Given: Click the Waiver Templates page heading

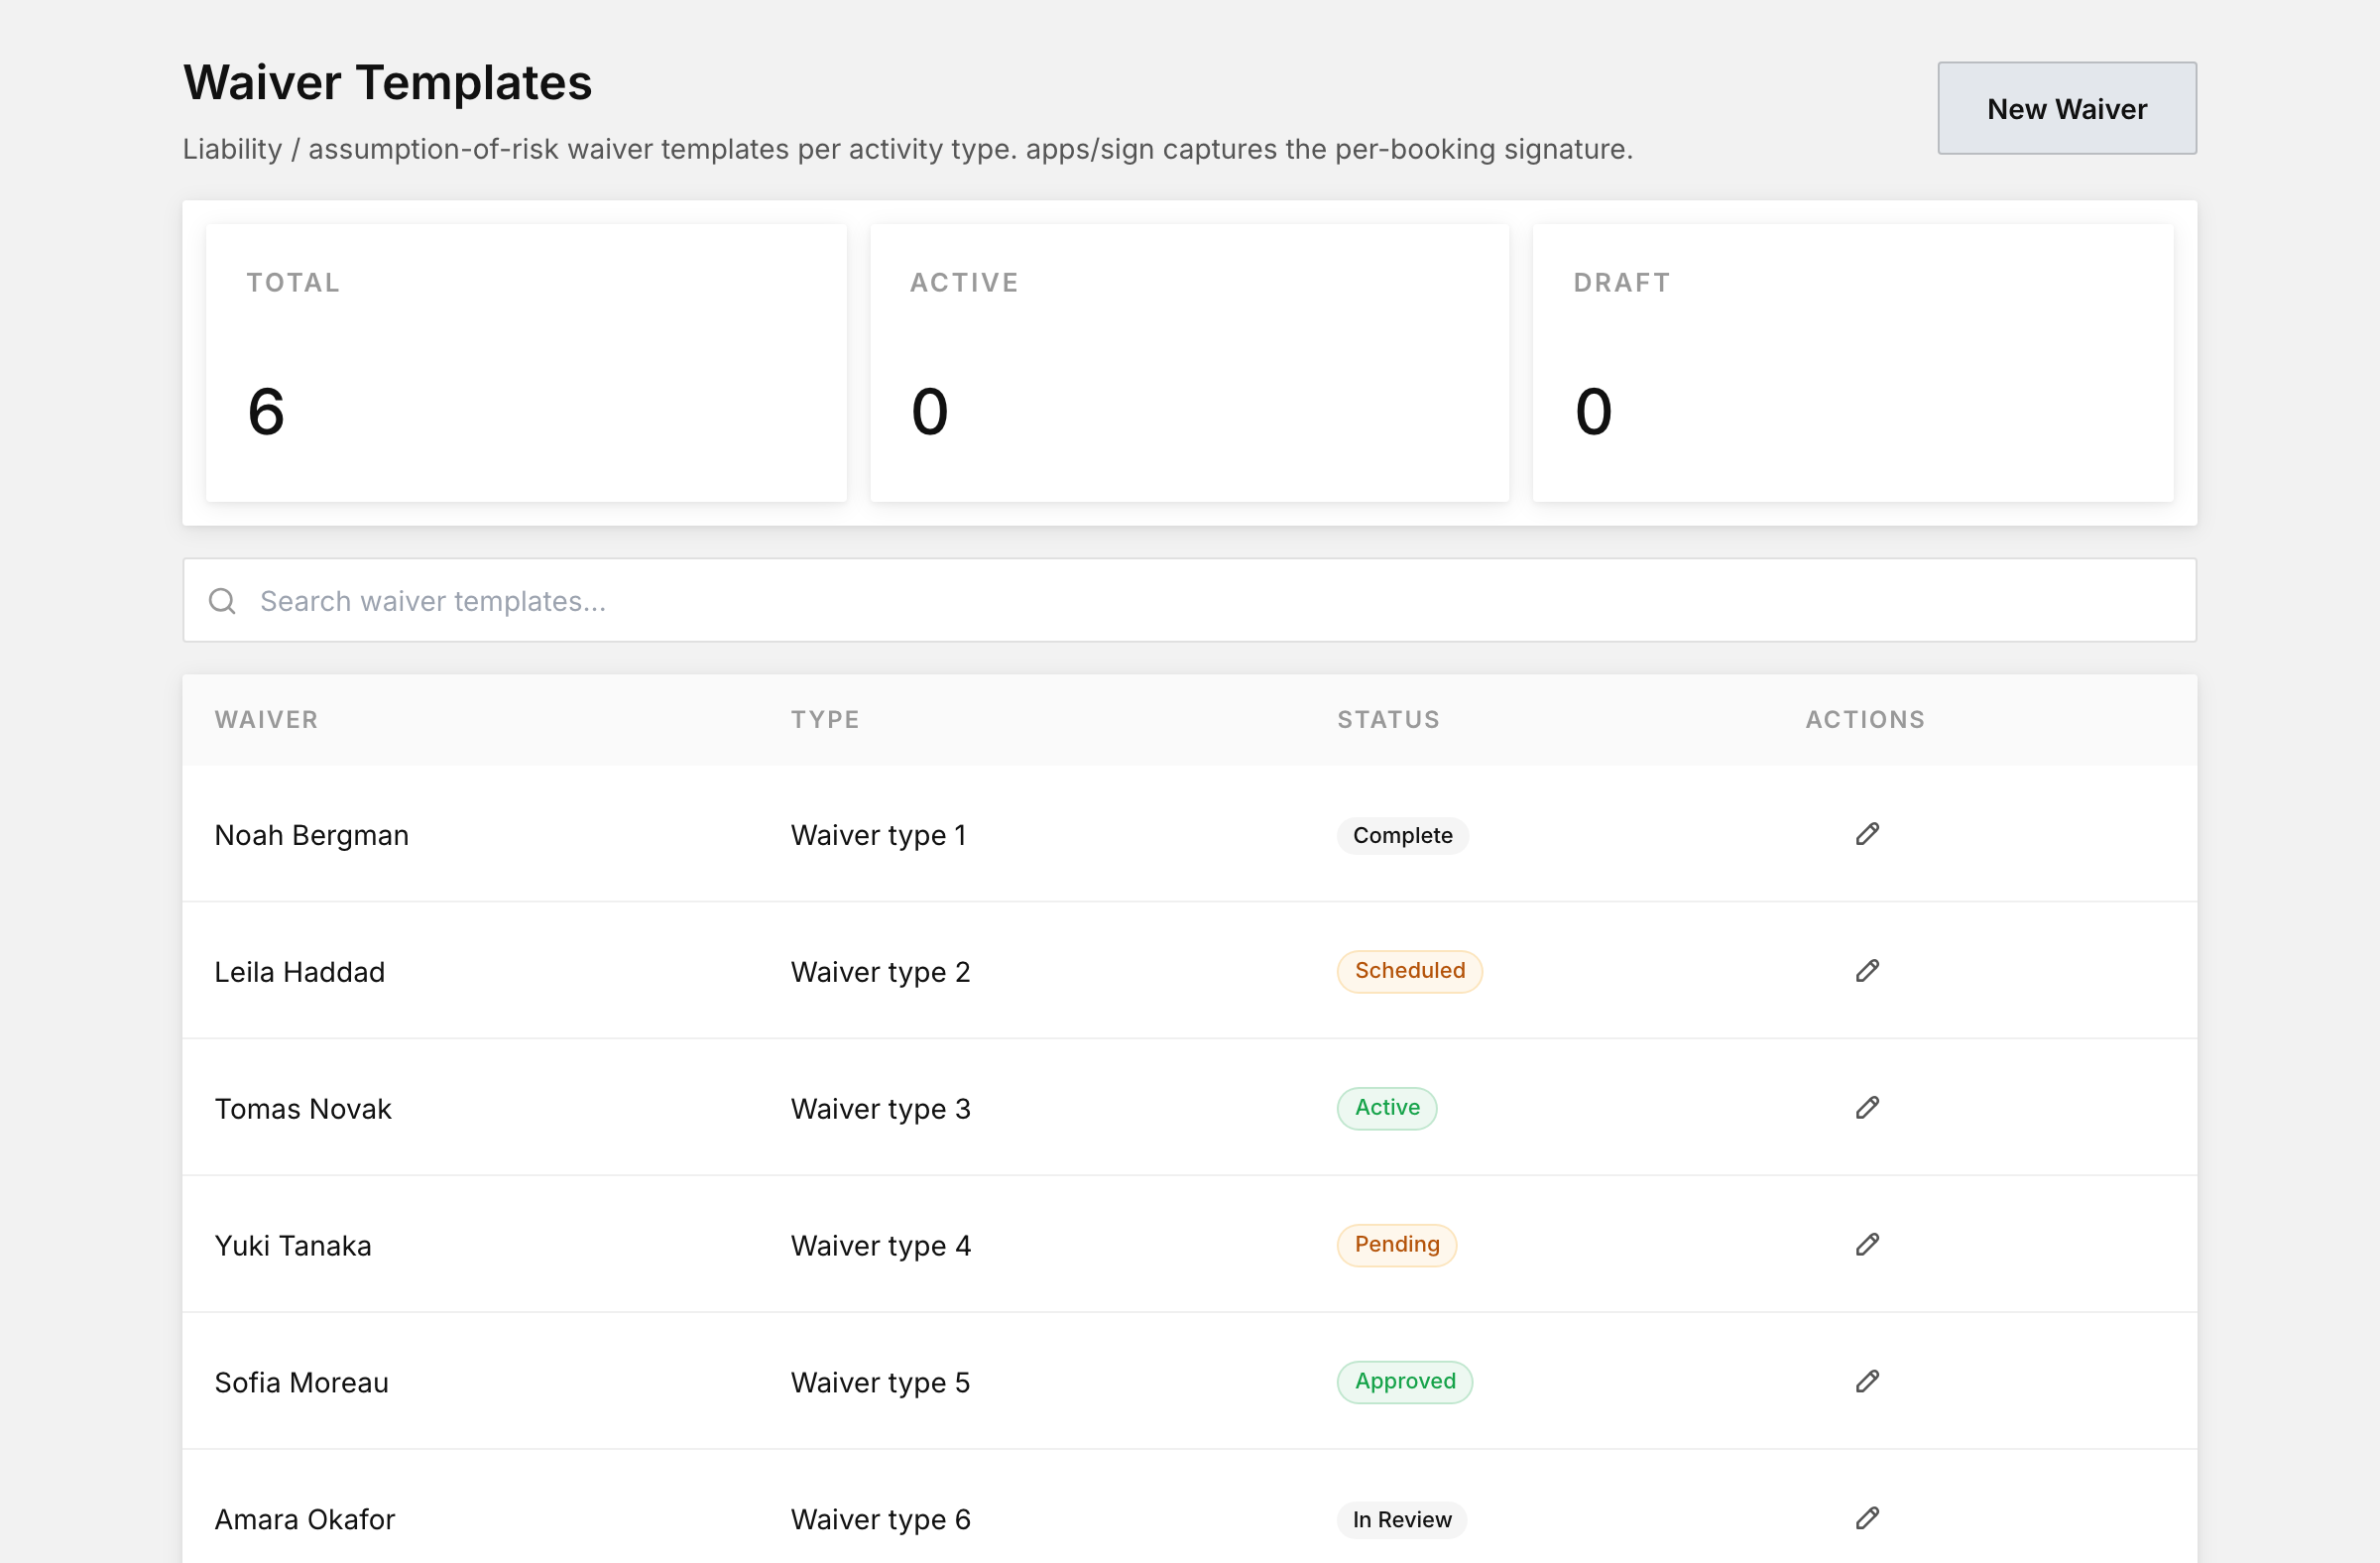Looking at the screenshot, I should pos(387,82).
